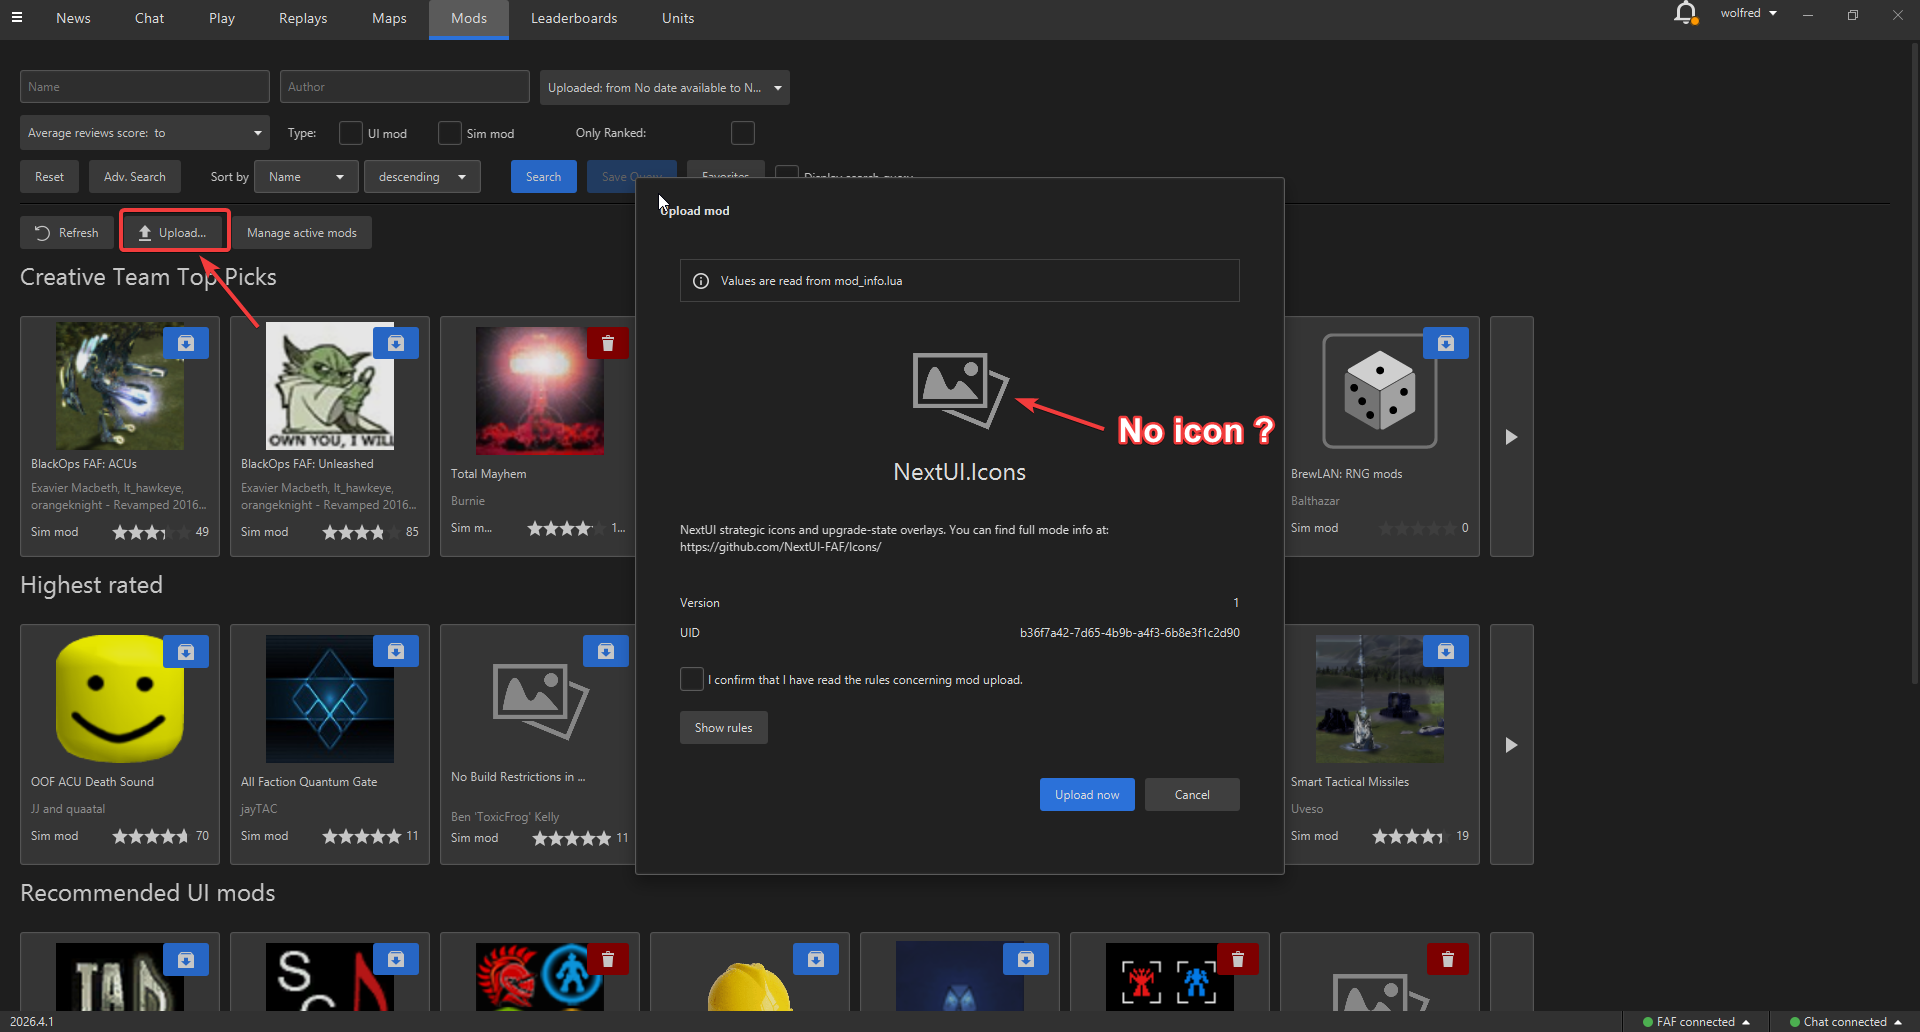Viewport: 1920px width, 1032px height.
Task: Select the Mods tab
Action: point(469,18)
